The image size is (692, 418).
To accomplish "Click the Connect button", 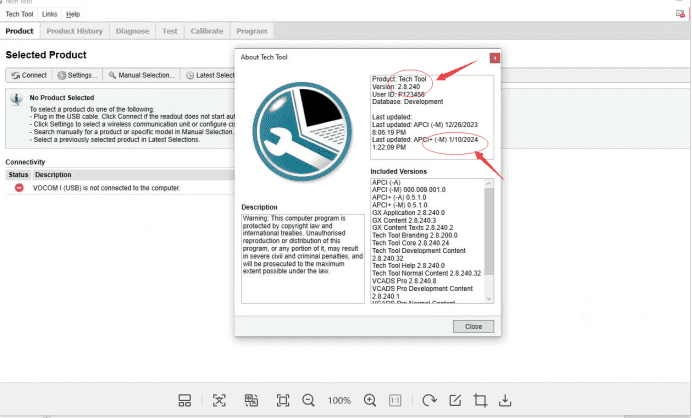I will [x=29, y=75].
